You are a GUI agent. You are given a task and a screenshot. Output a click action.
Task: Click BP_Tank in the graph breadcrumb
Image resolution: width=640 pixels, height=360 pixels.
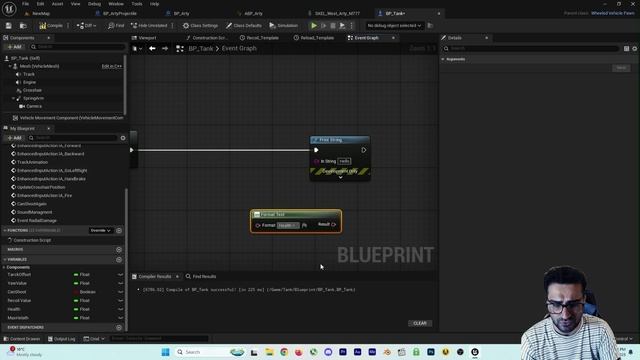point(201,49)
